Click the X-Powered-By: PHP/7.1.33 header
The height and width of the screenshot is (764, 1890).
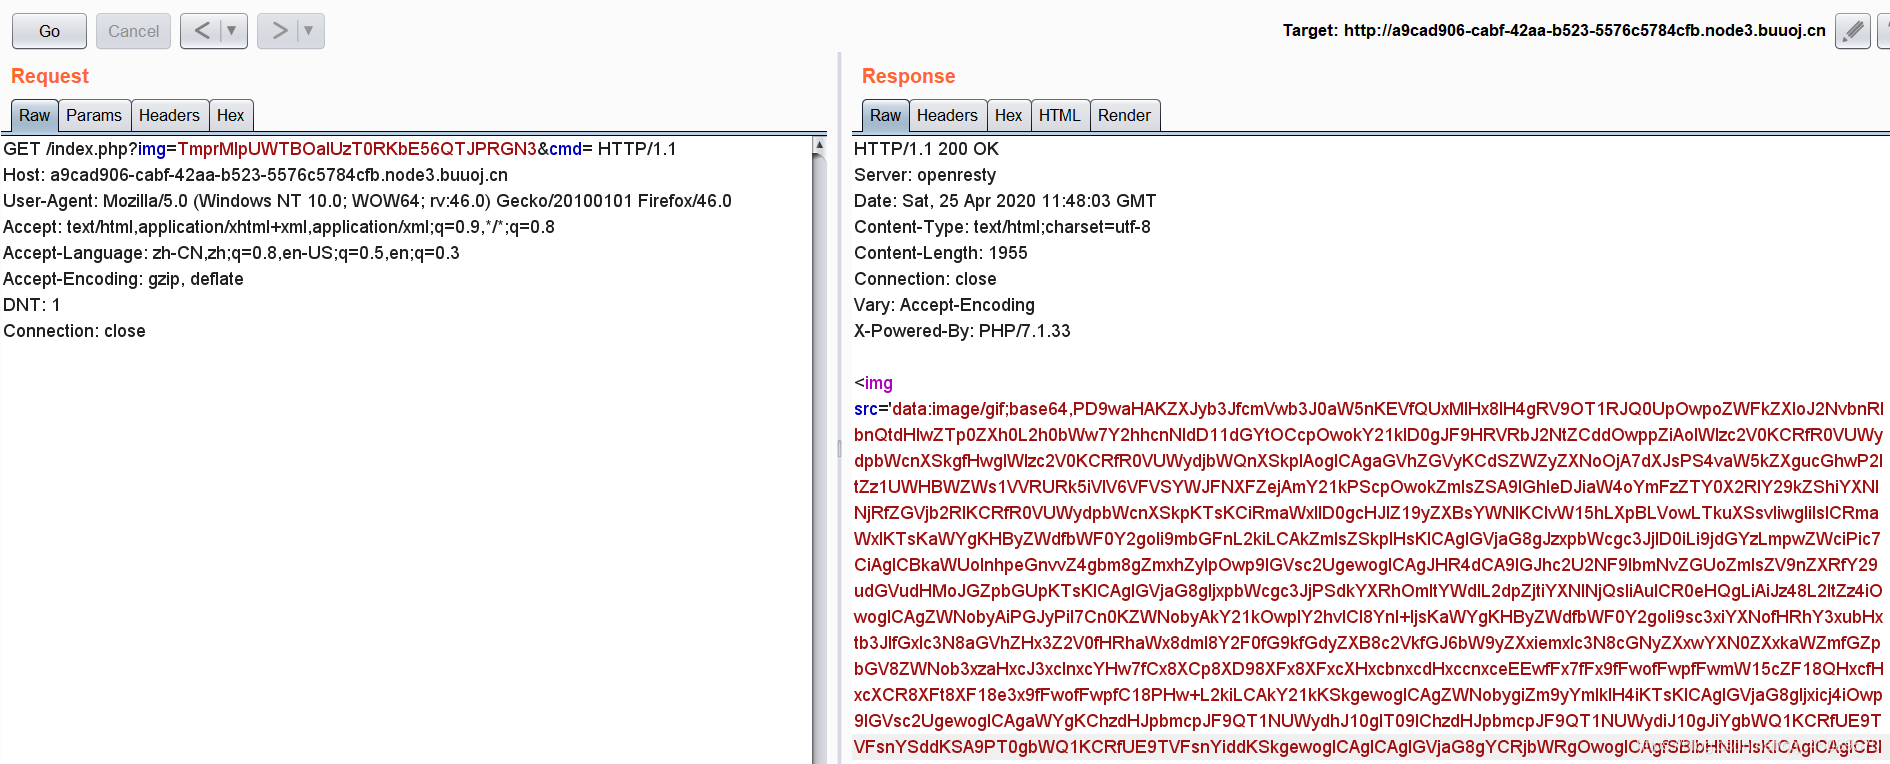tap(962, 331)
